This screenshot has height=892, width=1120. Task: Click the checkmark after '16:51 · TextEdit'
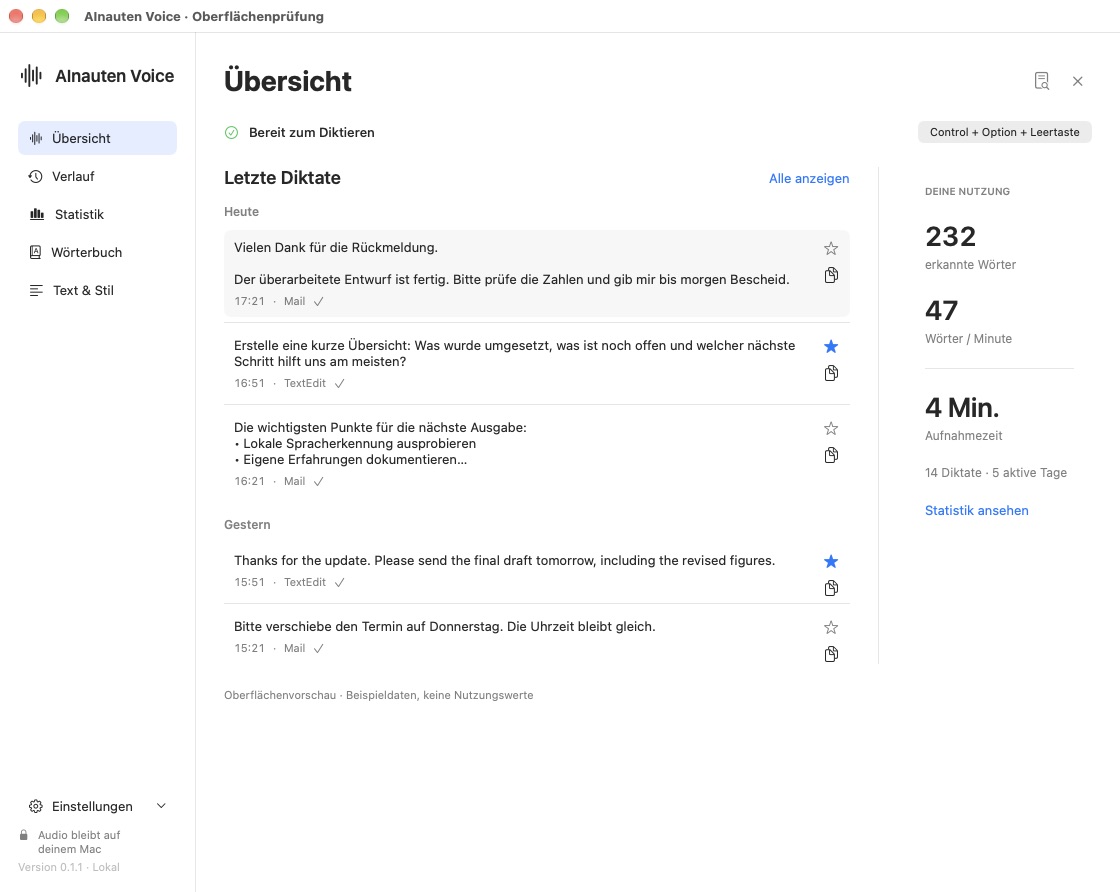click(x=339, y=384)
